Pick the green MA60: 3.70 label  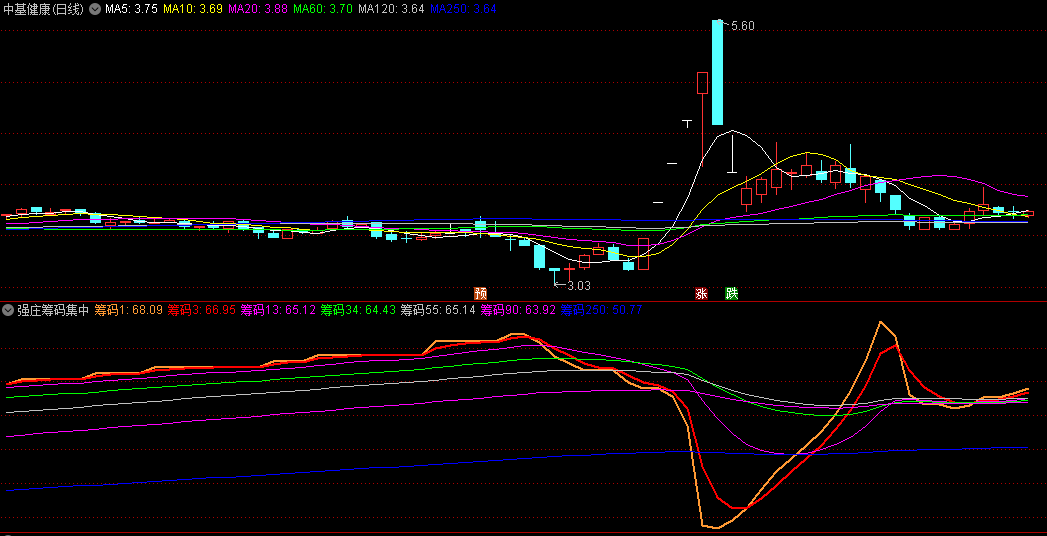[x=322, y=9]
